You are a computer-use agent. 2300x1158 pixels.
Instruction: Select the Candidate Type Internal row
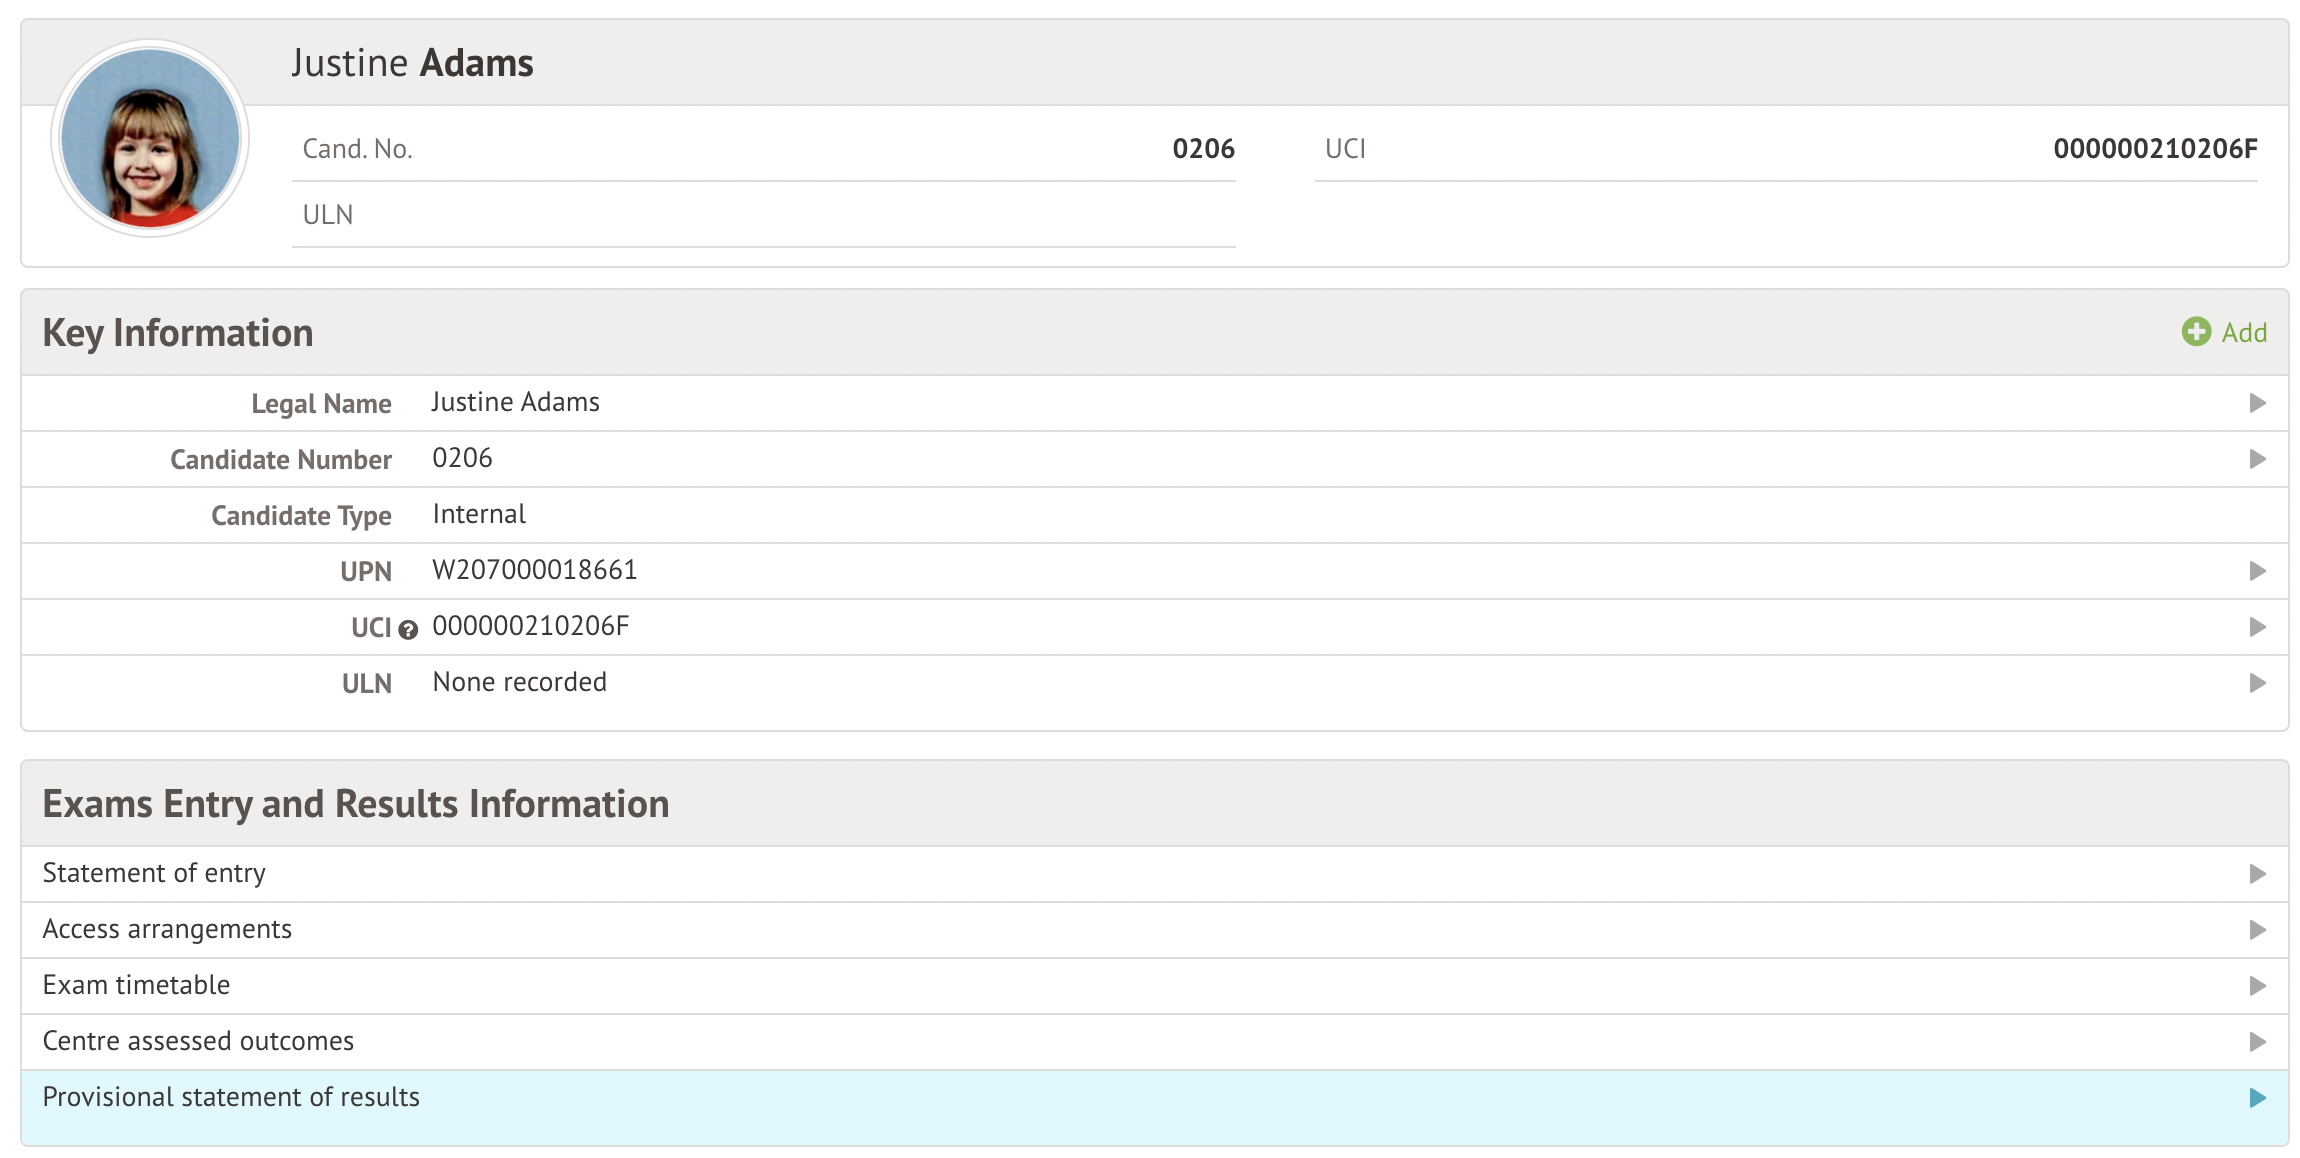coord(479,515)
